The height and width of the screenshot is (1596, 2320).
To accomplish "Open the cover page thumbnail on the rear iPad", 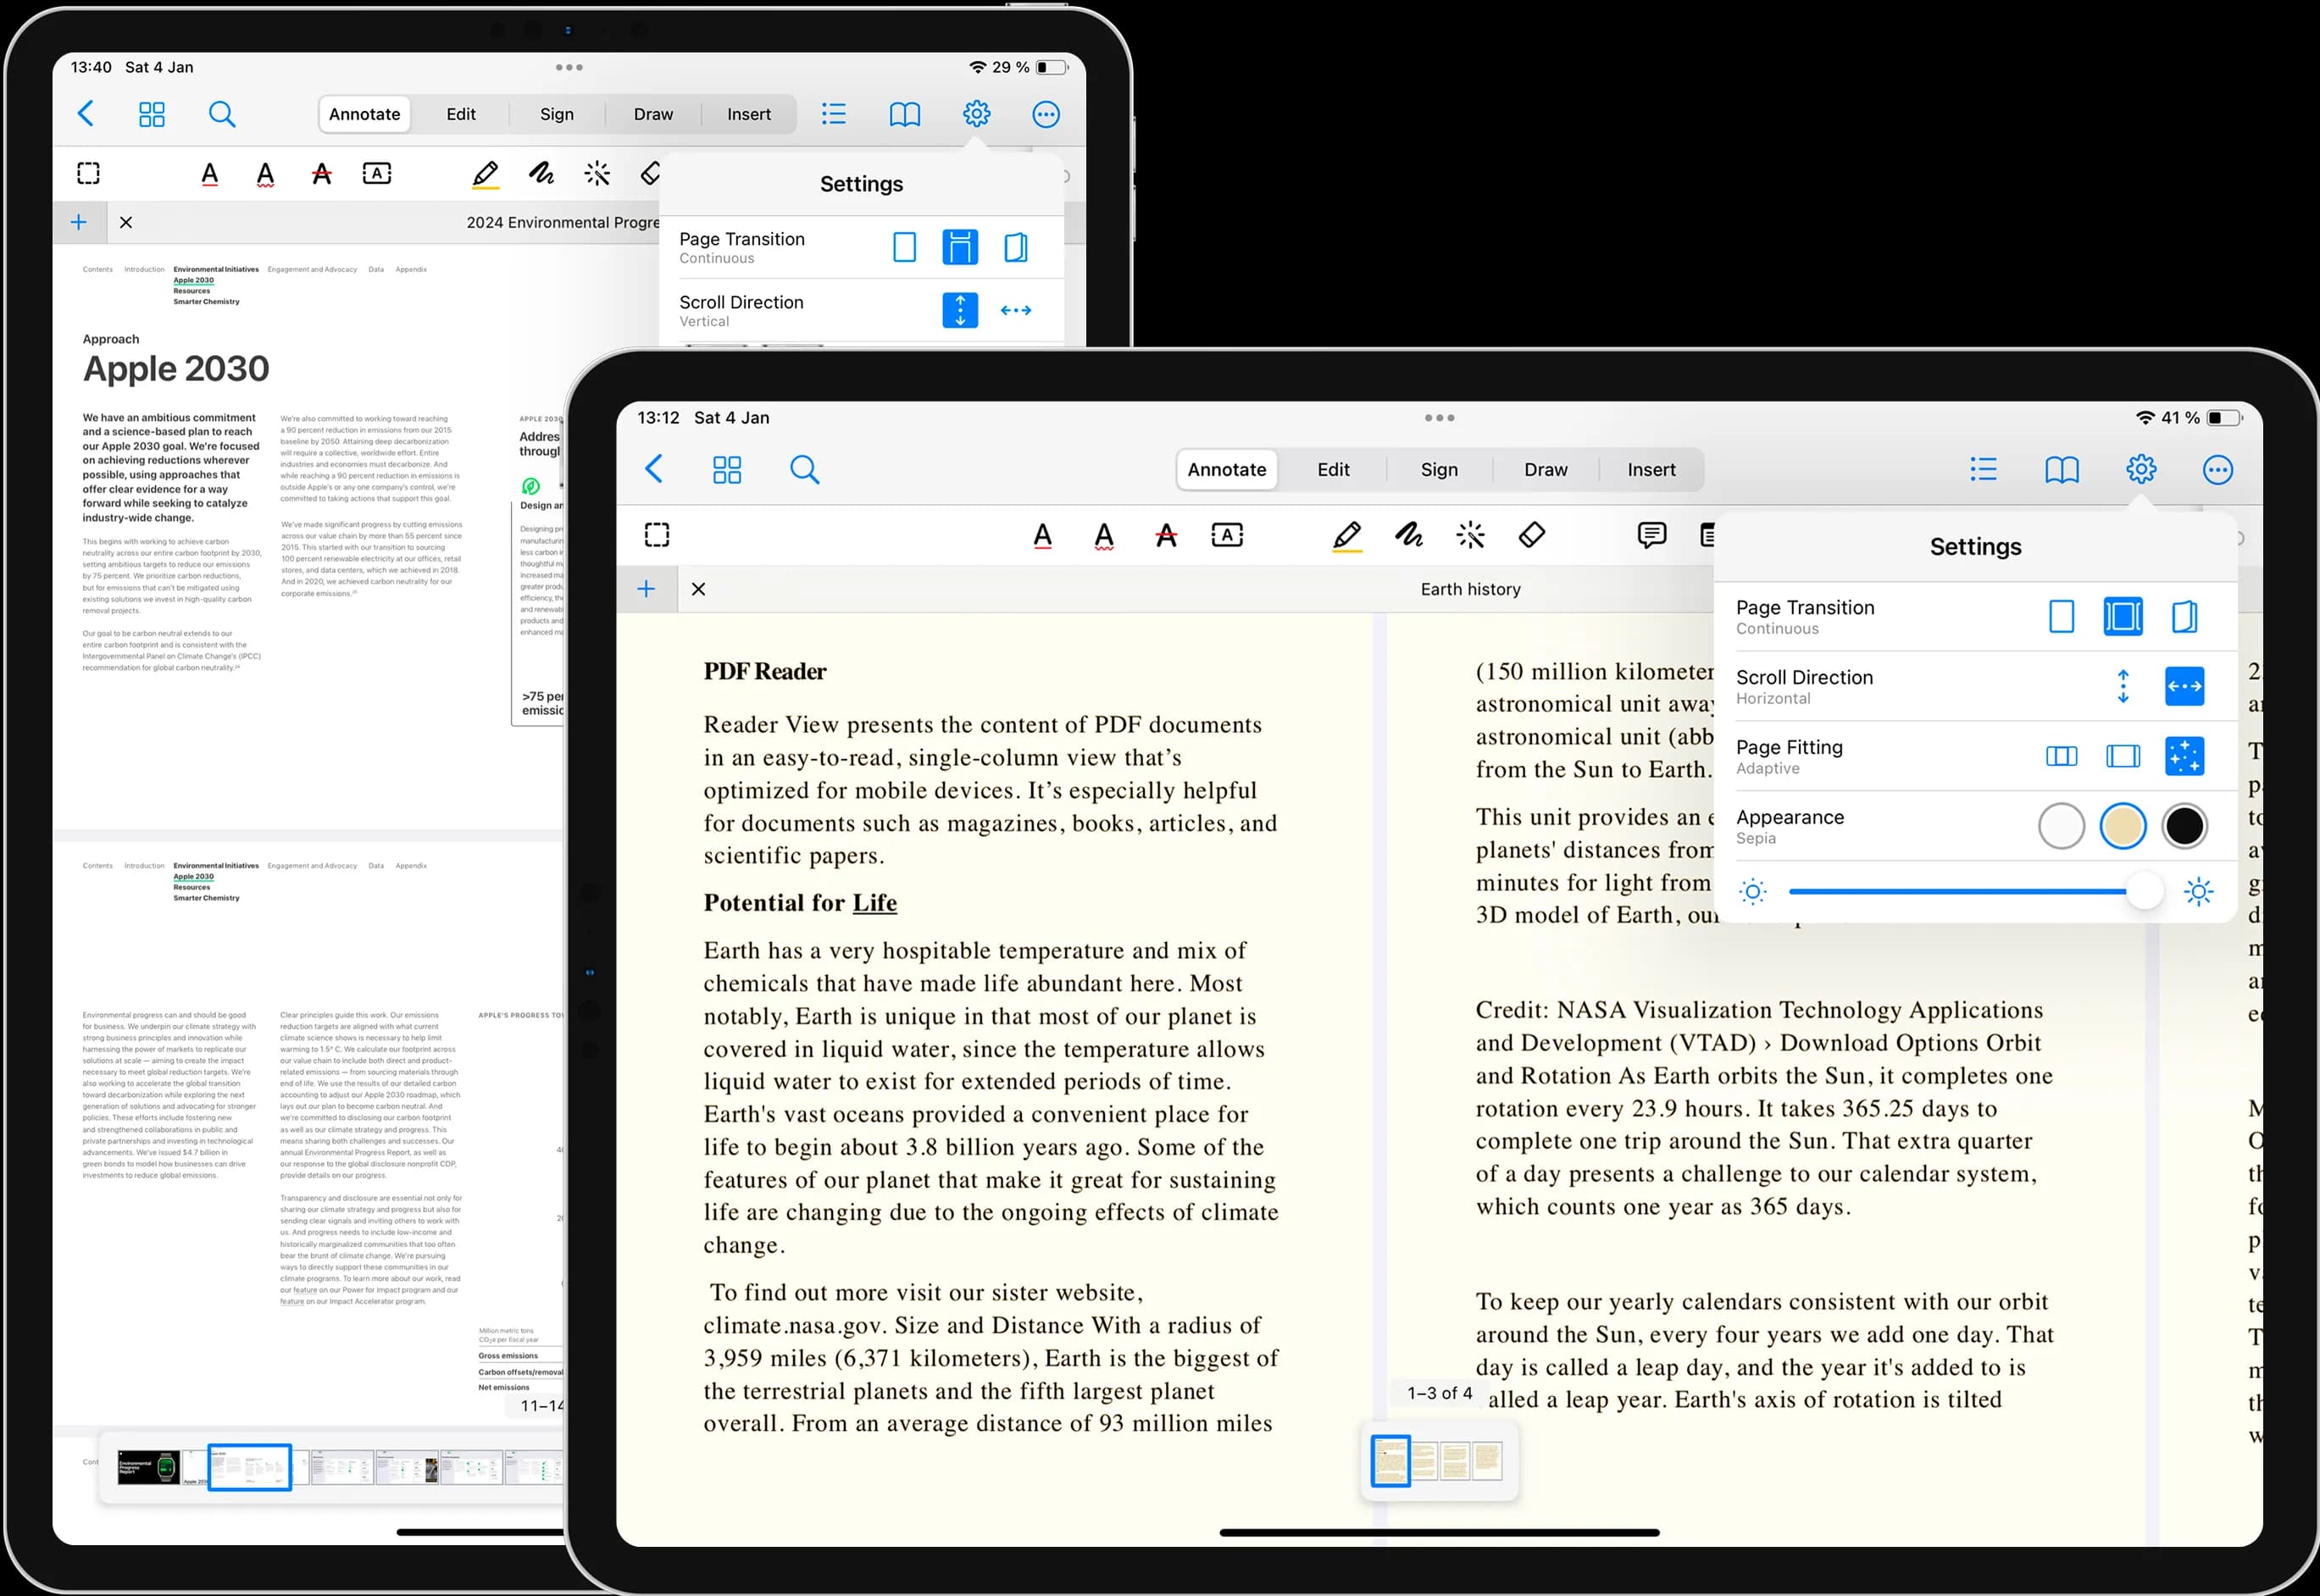I will click(149, 1467).
